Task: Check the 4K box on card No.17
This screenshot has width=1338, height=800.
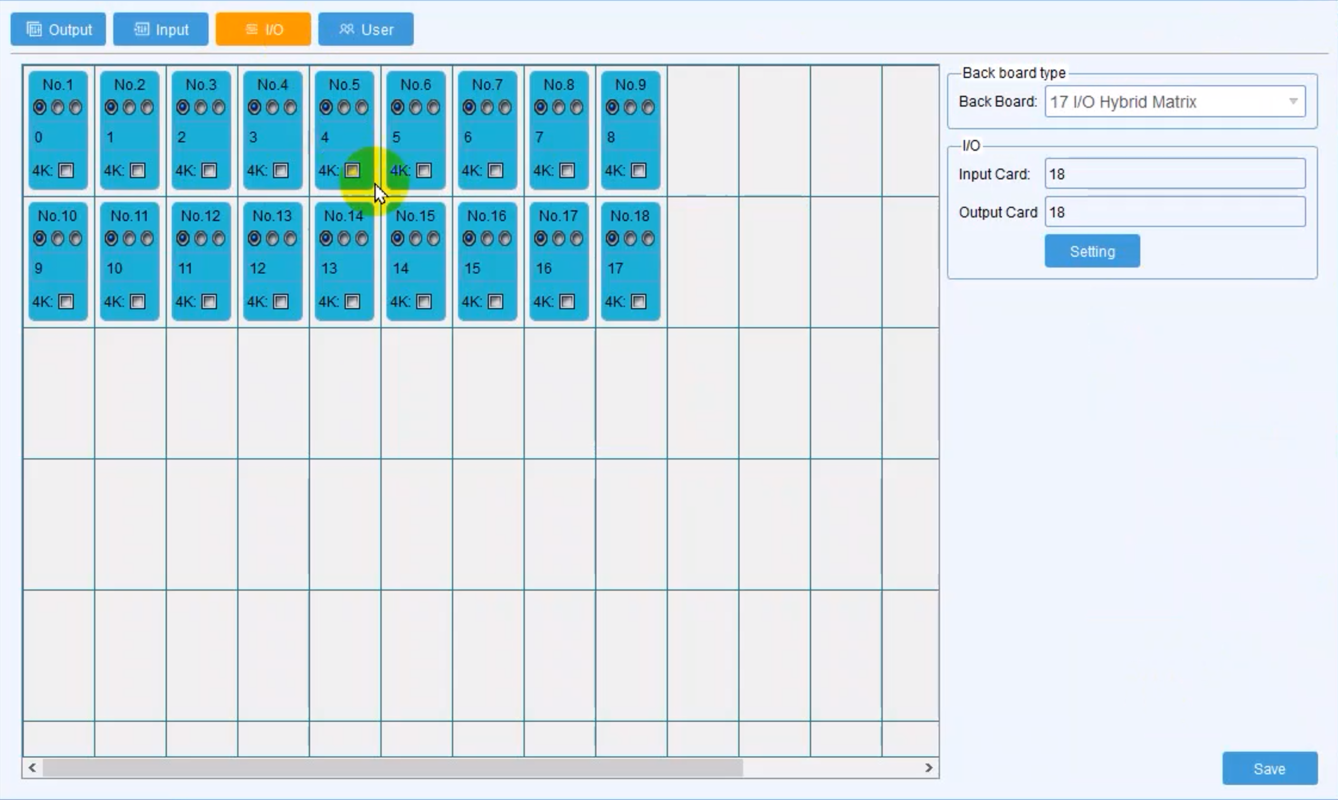Action: click(x=567, y=302)
